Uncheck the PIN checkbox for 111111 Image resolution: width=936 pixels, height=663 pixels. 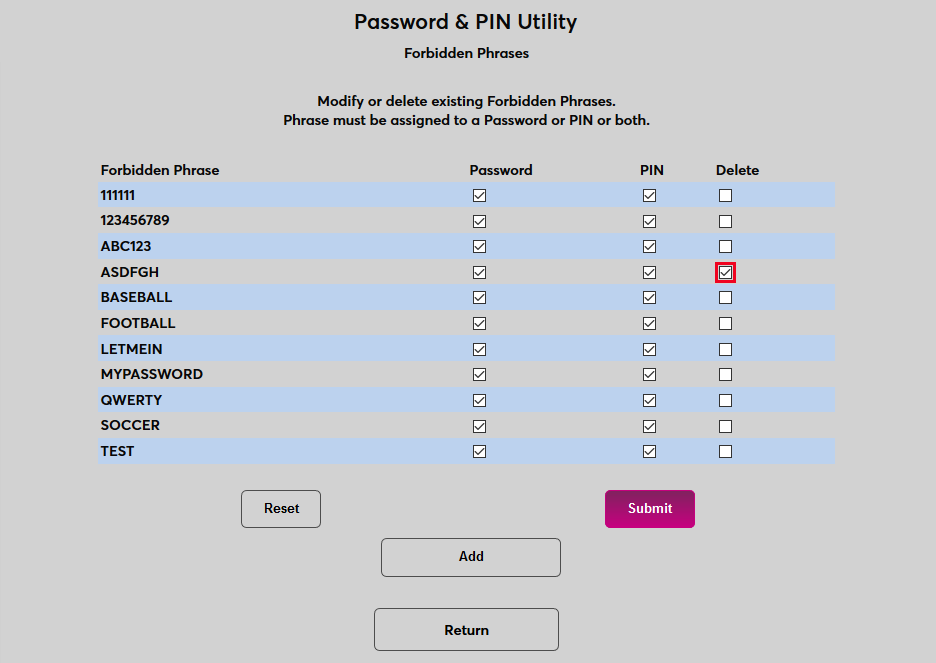click(649, 195)
